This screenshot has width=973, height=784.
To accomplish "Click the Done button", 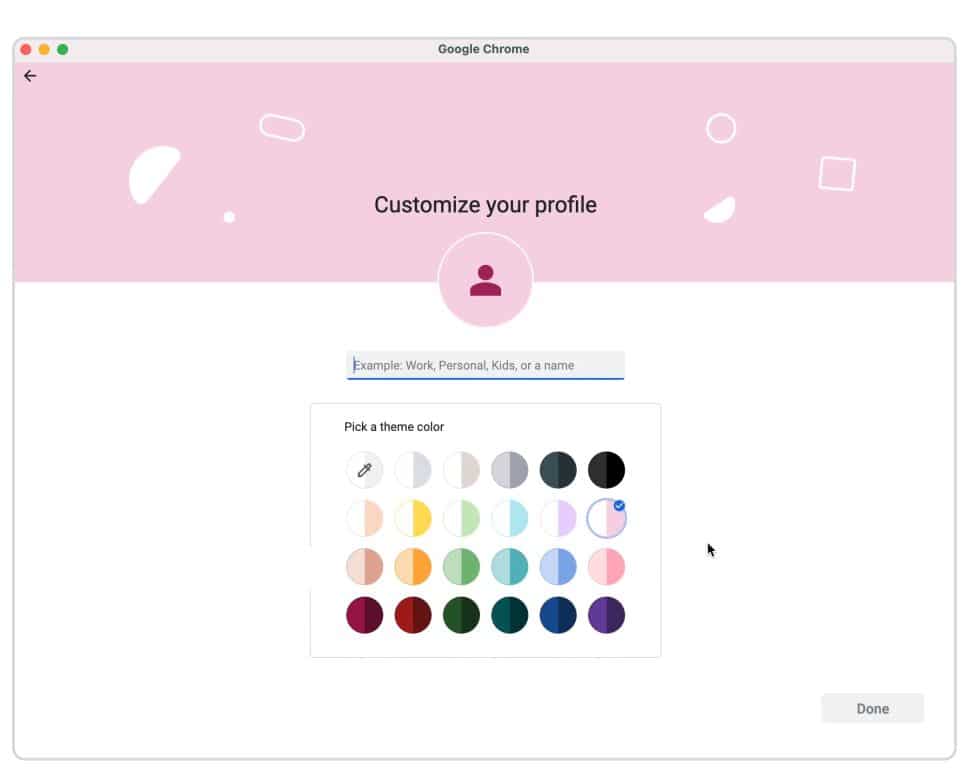I will tap(872, 708).
